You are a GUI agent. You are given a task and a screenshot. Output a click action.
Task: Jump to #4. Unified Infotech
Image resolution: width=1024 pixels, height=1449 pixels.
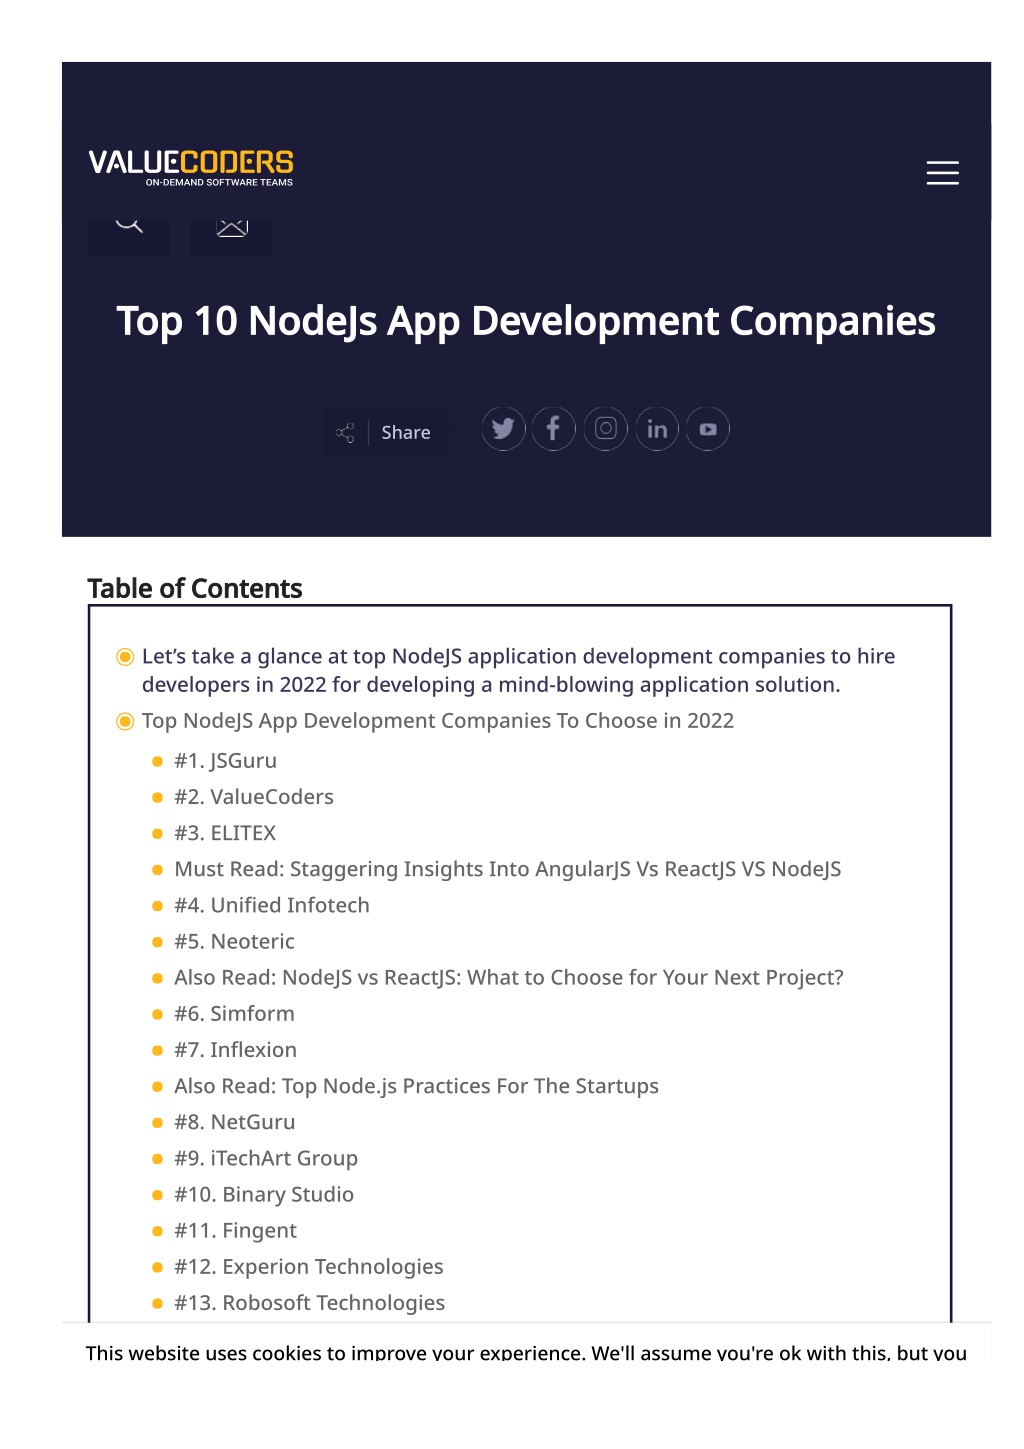(272, 905)
